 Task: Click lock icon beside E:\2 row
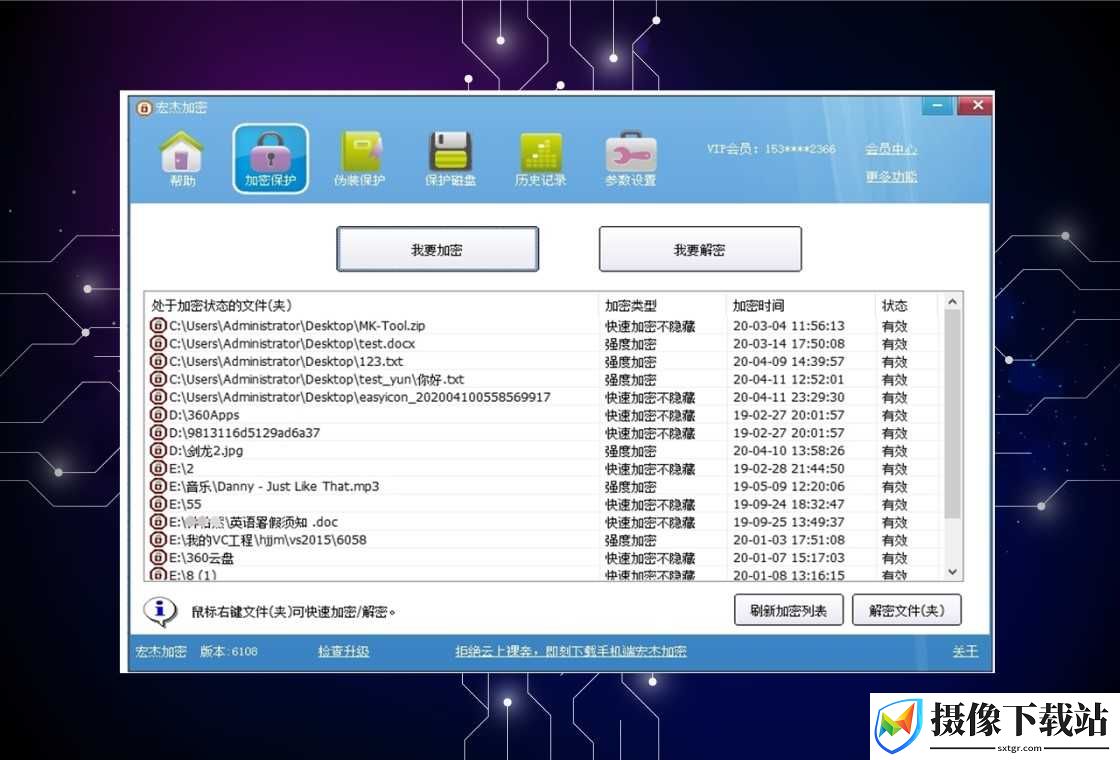click(x=158, y=469)
